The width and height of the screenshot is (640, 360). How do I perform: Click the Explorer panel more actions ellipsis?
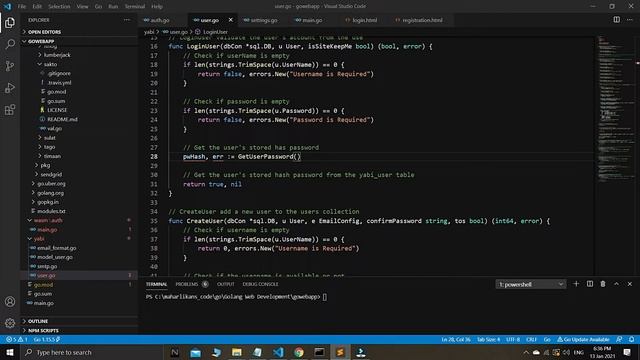(x=127, y=20)
